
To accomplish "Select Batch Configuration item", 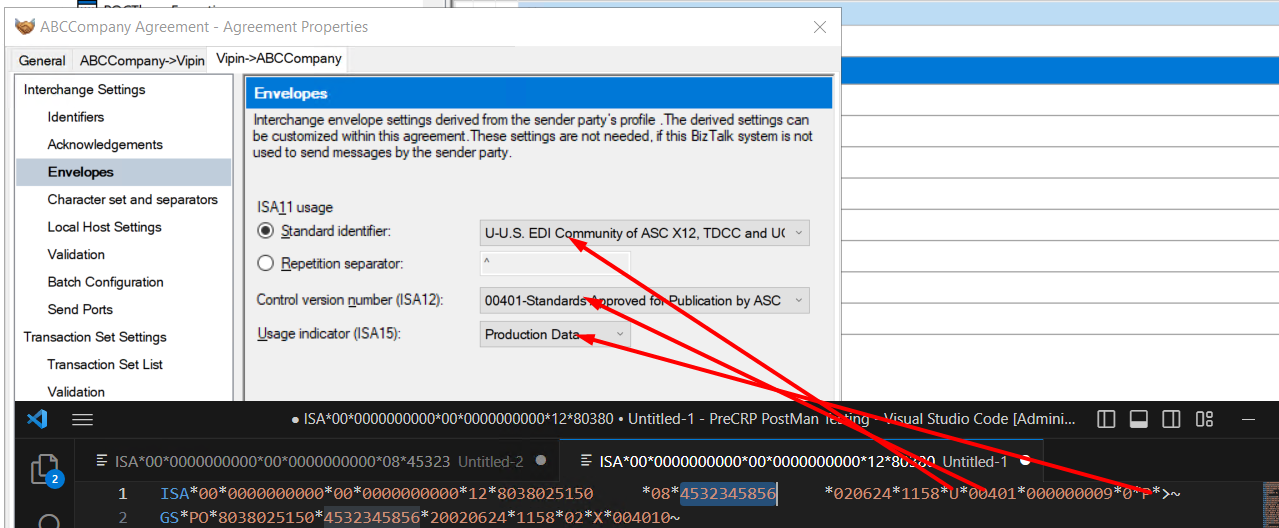I will 105,282.
